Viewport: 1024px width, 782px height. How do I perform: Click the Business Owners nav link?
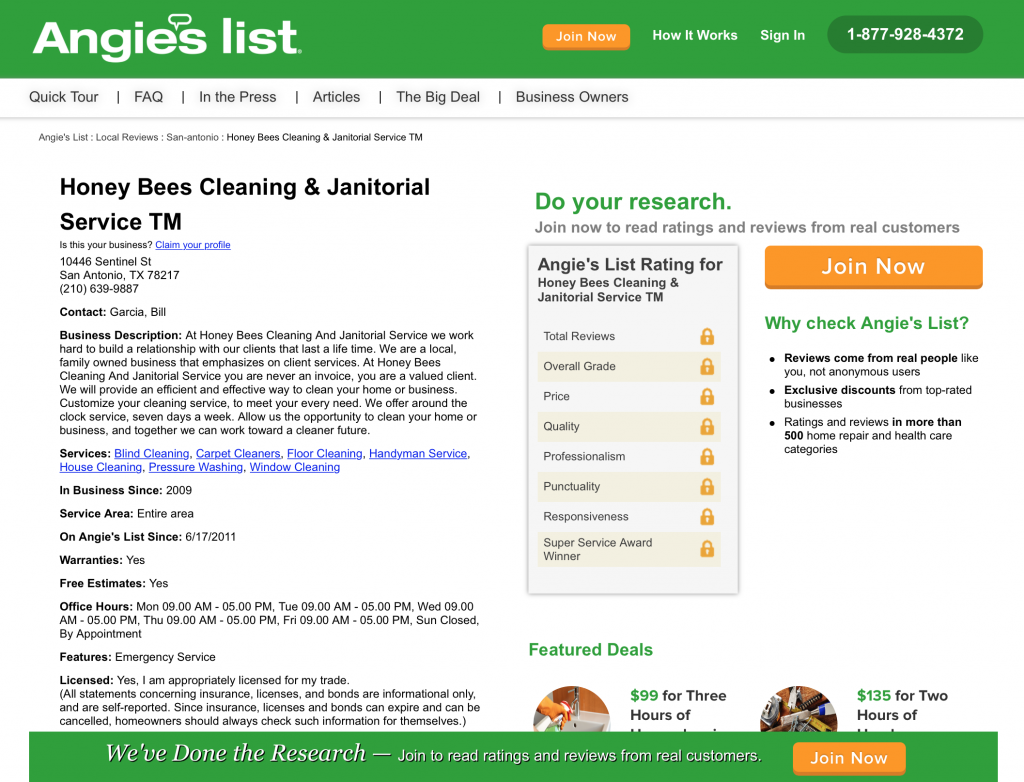tap(572, 97)
